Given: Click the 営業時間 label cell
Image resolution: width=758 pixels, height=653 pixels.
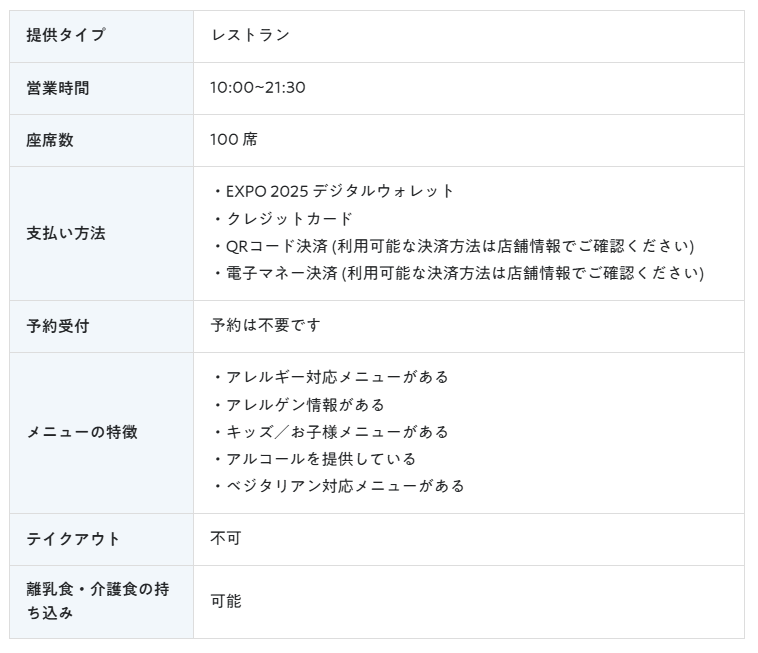Looking at the screenshot, I should coord(58,88).
